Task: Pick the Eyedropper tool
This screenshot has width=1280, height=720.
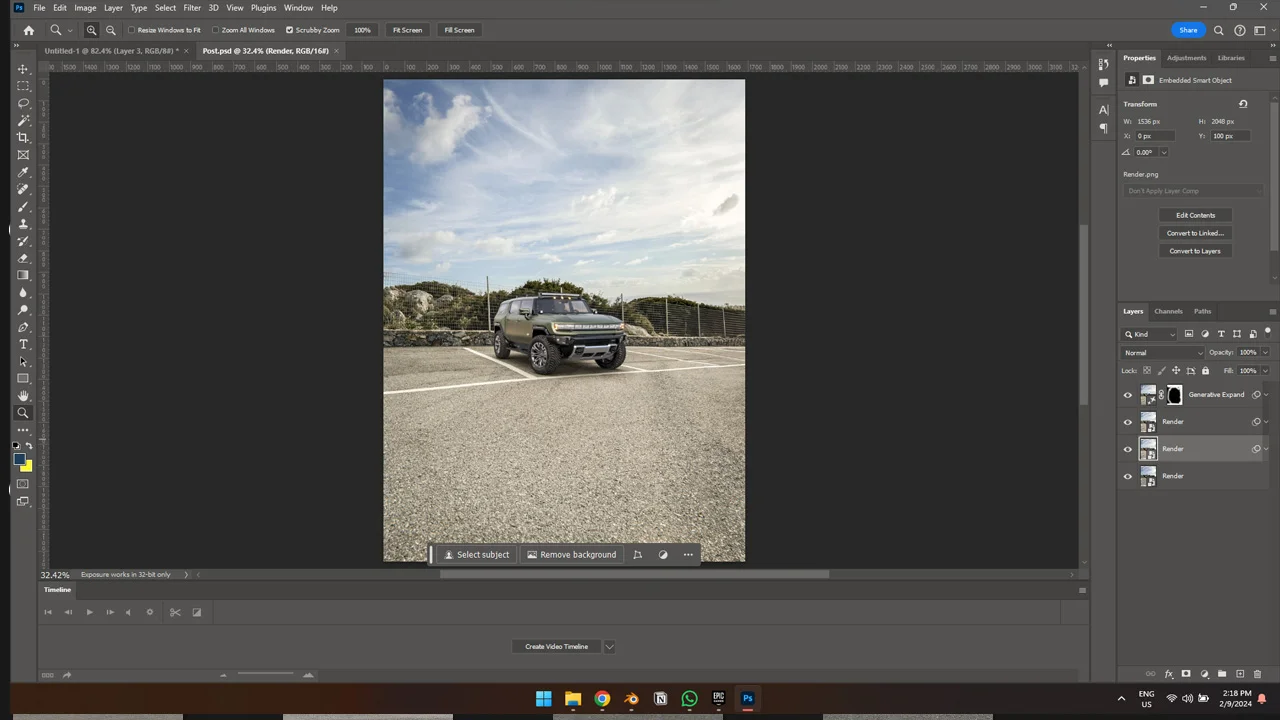Action: point(23,172)
